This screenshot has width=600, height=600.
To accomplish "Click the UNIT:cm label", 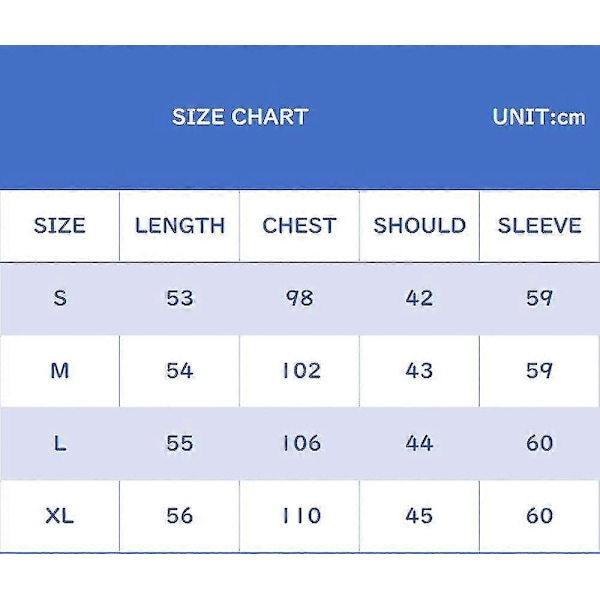I will pyautogui.click(x=539, y=117).
